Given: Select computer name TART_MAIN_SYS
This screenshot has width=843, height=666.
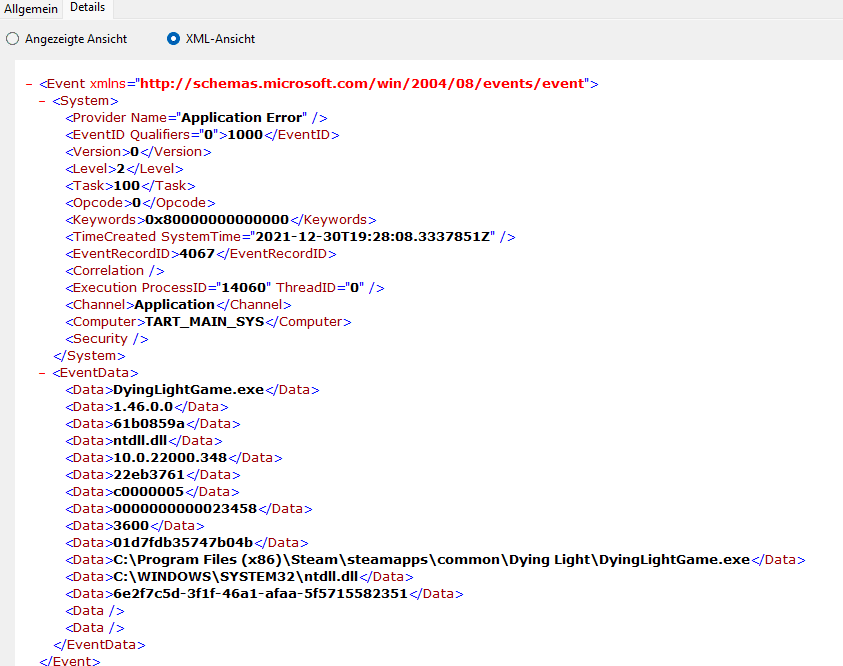Looking at the screenshot, I should [x=205, y=322].
